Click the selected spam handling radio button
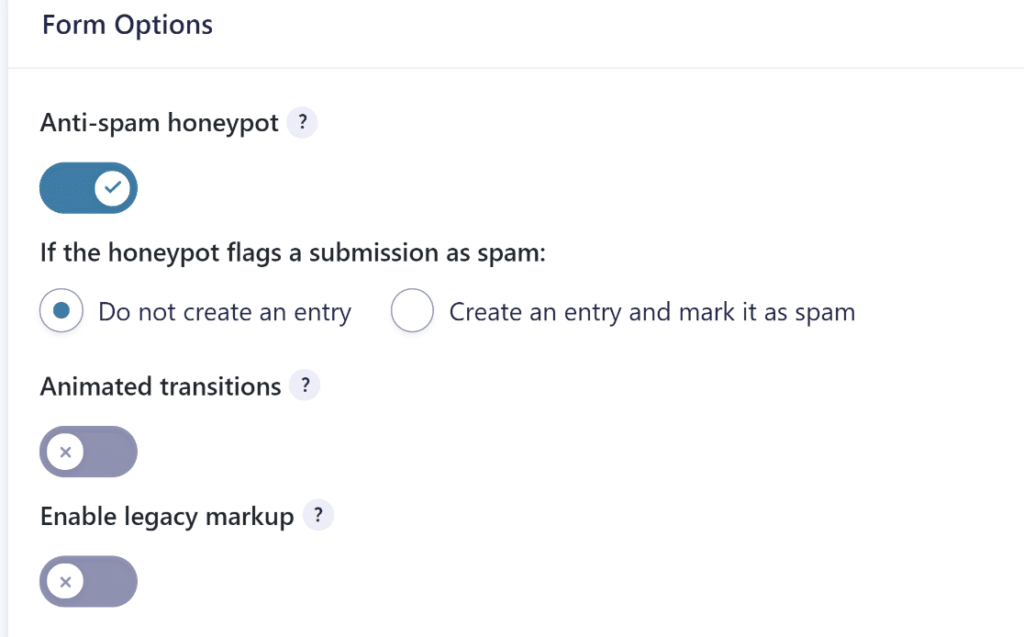Image resolution: width=1024 pixels, height=637 pixels. pos(61,311)
